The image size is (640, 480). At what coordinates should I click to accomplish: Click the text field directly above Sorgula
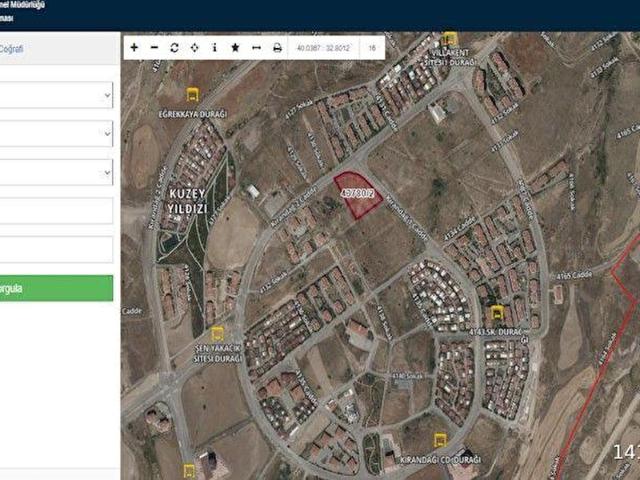pyautogui.click(x=56, y=249)
